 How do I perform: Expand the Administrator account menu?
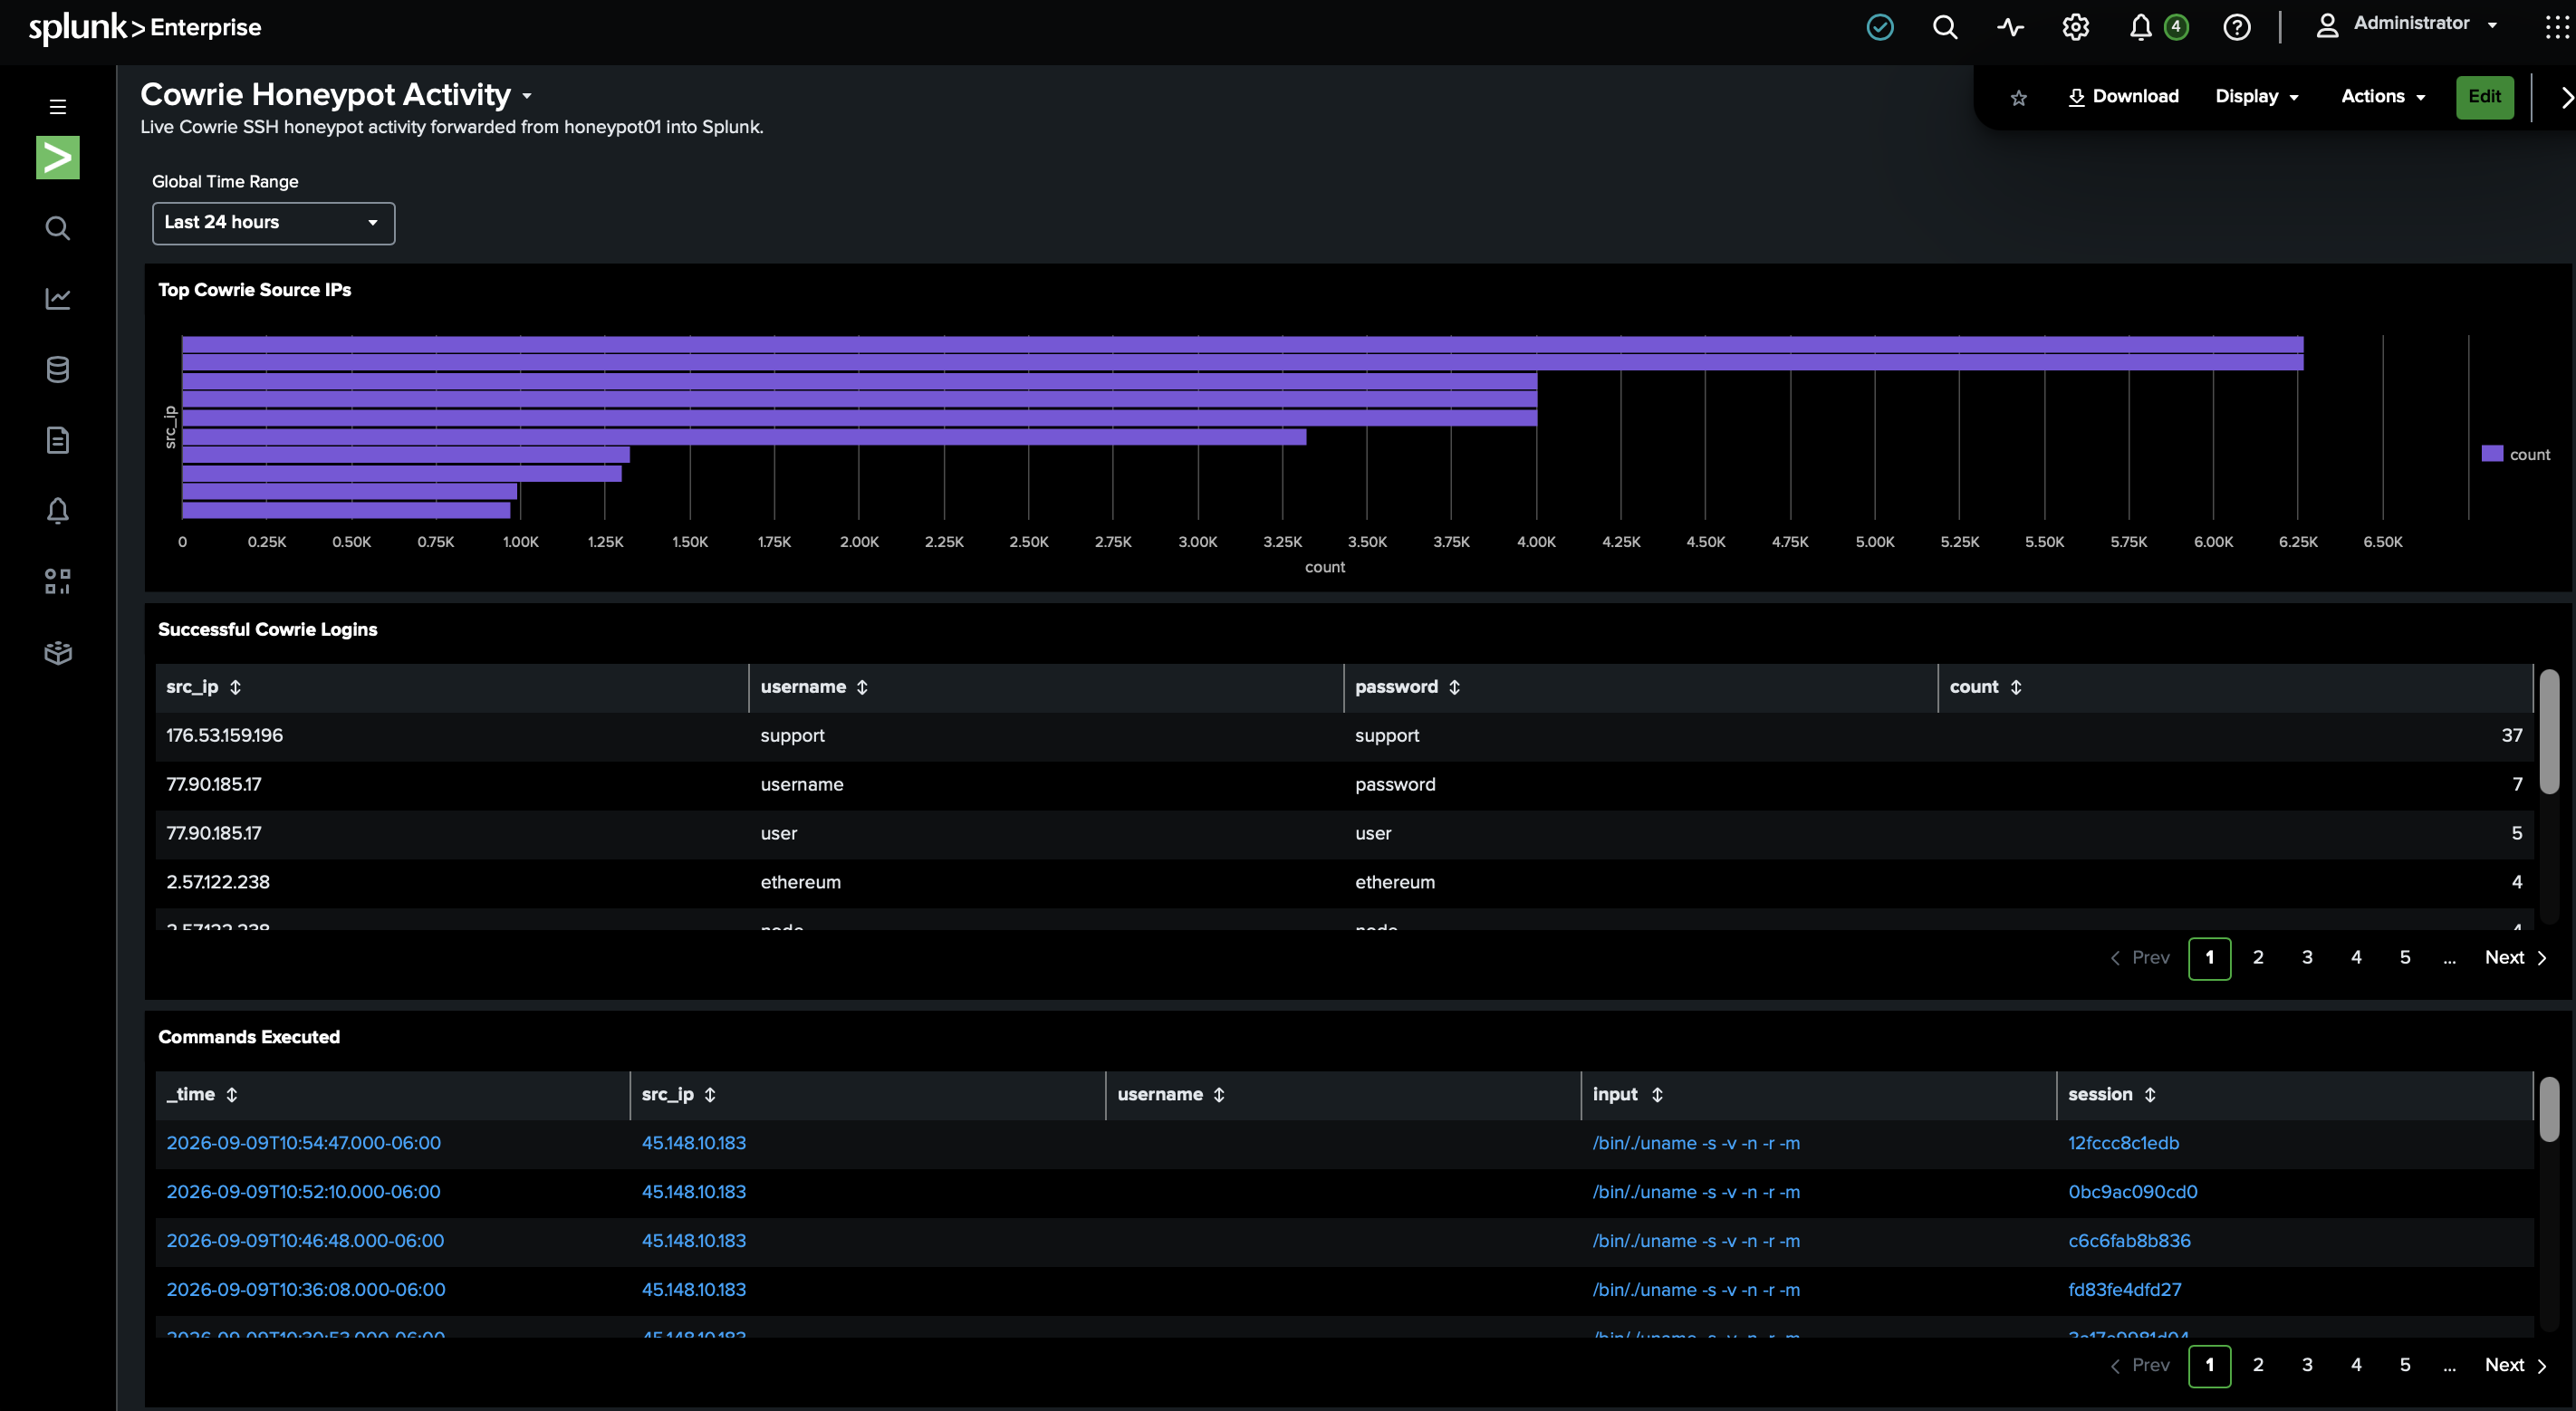tap(2492, 25)
